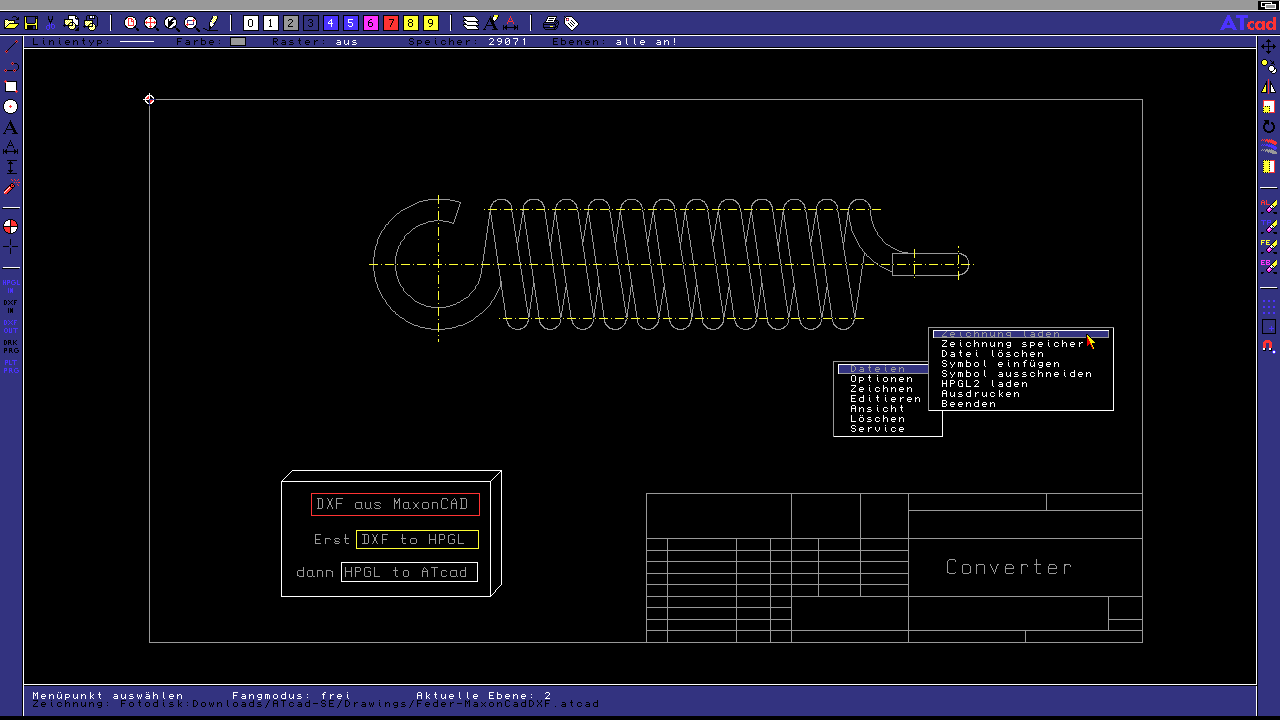Select the scissors cut tool
Image resolution: width=1280 pixels, height=720 pixels.
click(50, 22)
